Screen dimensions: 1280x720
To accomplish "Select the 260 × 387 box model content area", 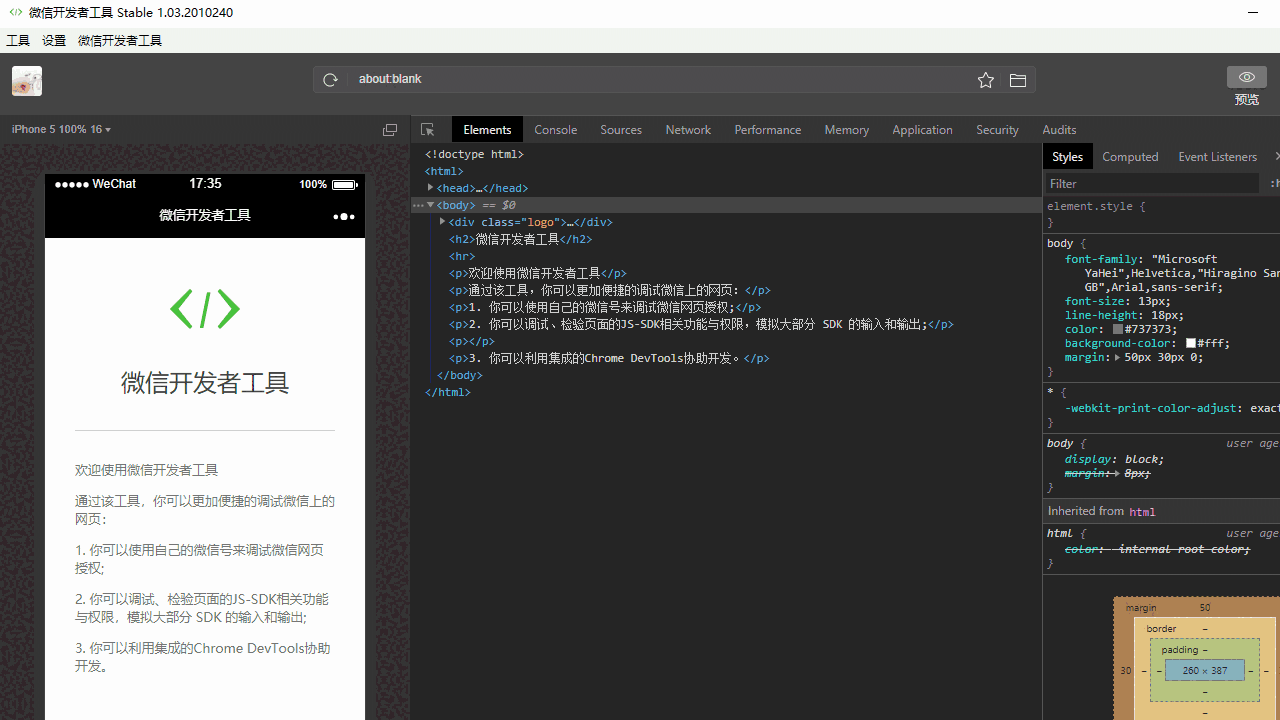I will pyautogui.click(x=1205, y=670).
